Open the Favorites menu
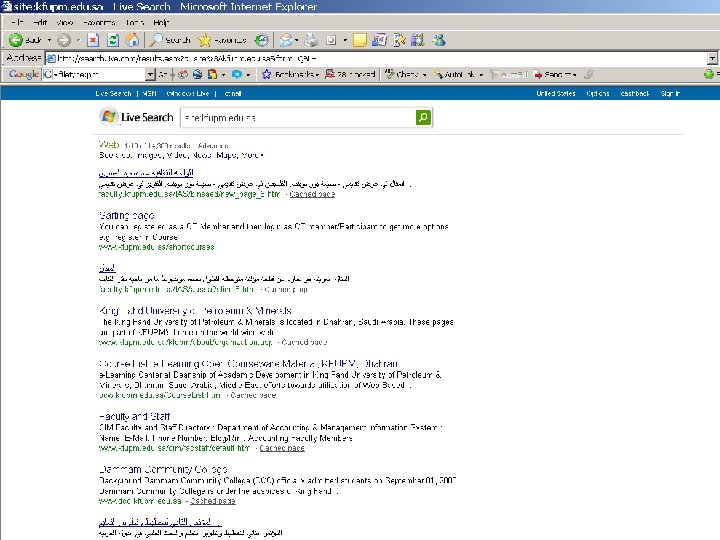This screenshot has width=720, height=540. 99,22
